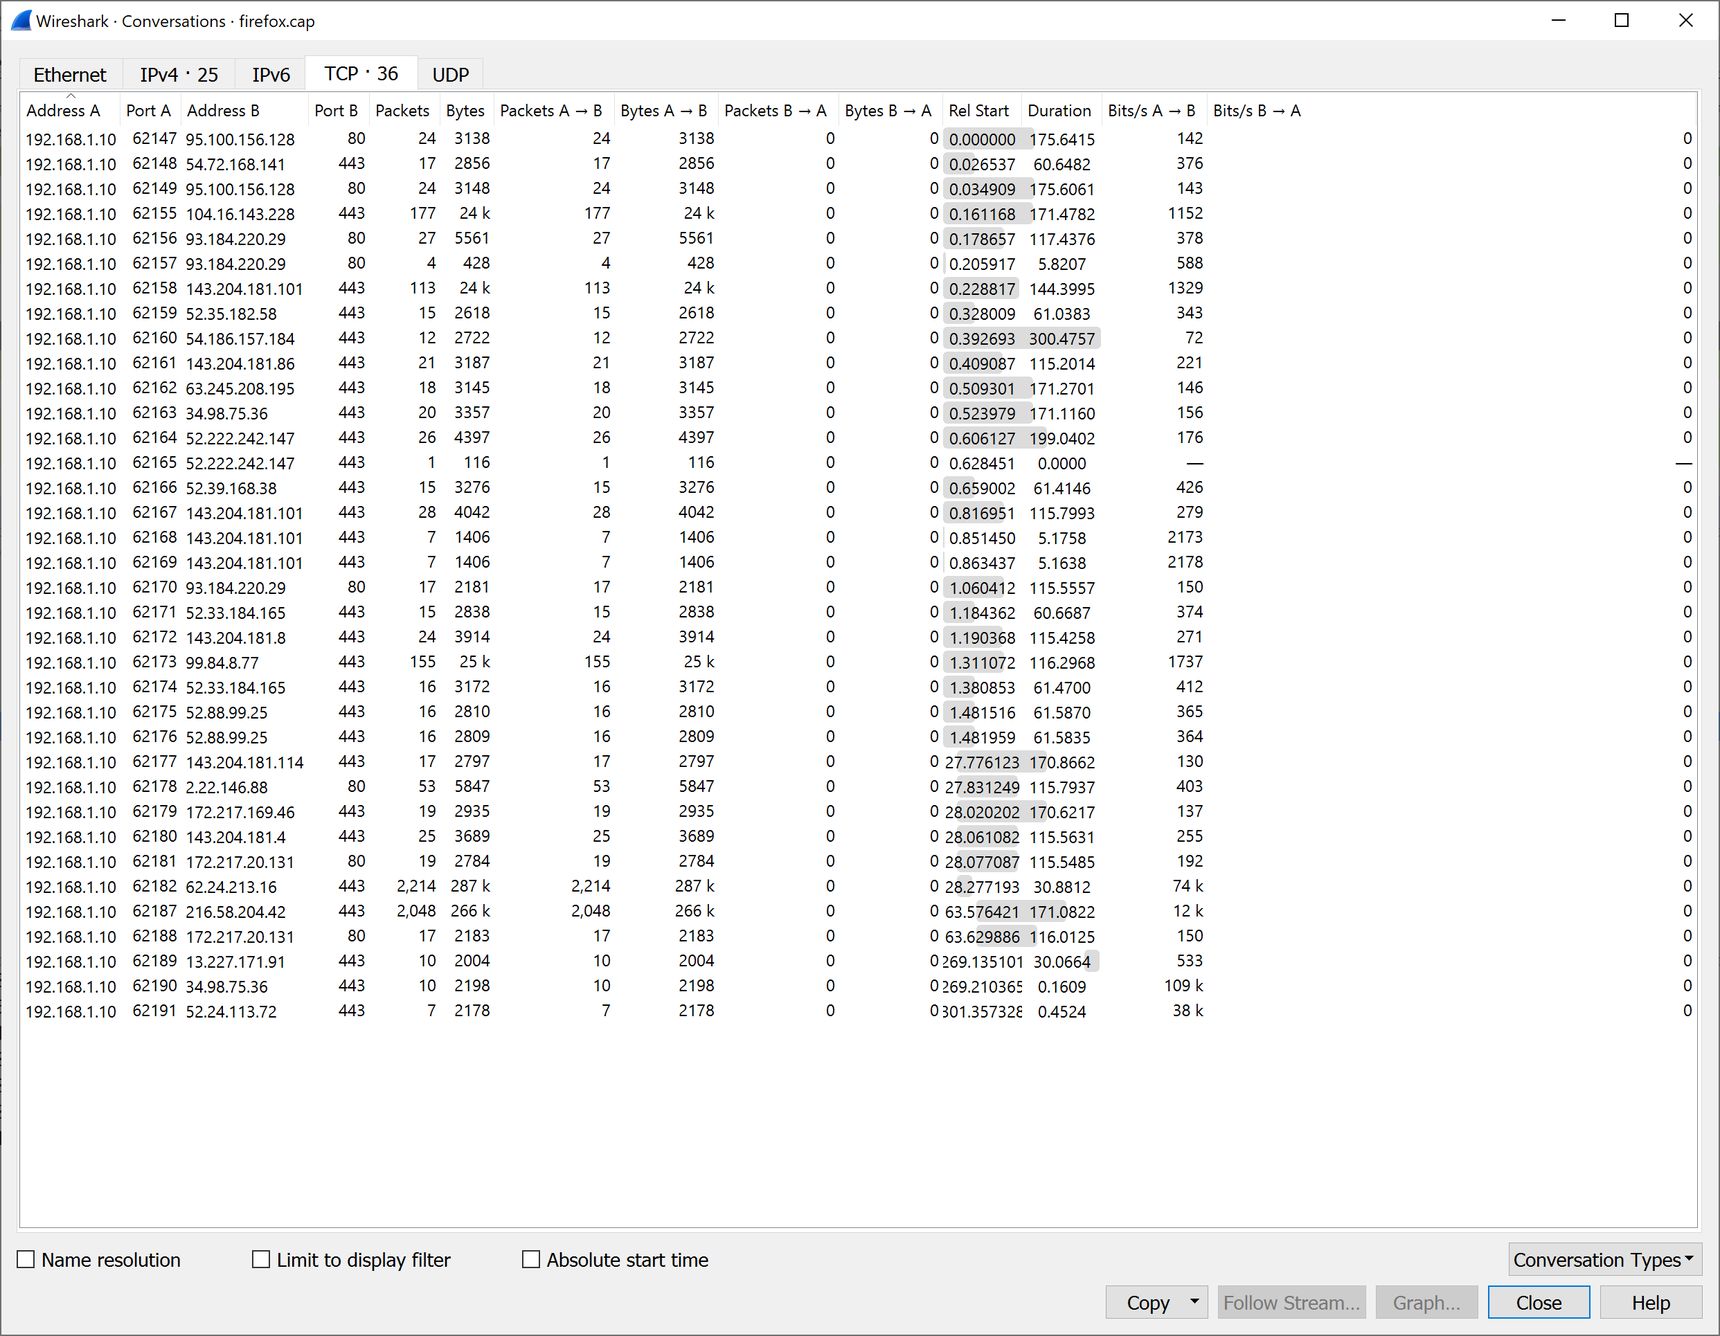The height and width of the screenshot is (1336, 1720).
Task: Select the row with port 62165
Action: click(x=858, y=463)
